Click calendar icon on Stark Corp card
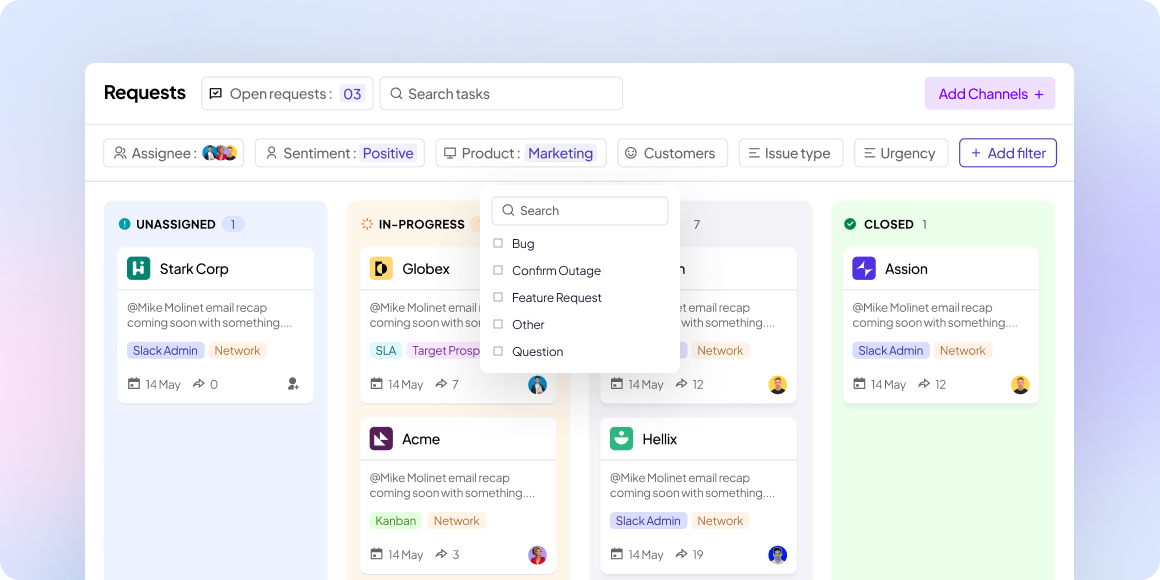The height and width of the screenshot is (580, 1160). click(134, 384)
